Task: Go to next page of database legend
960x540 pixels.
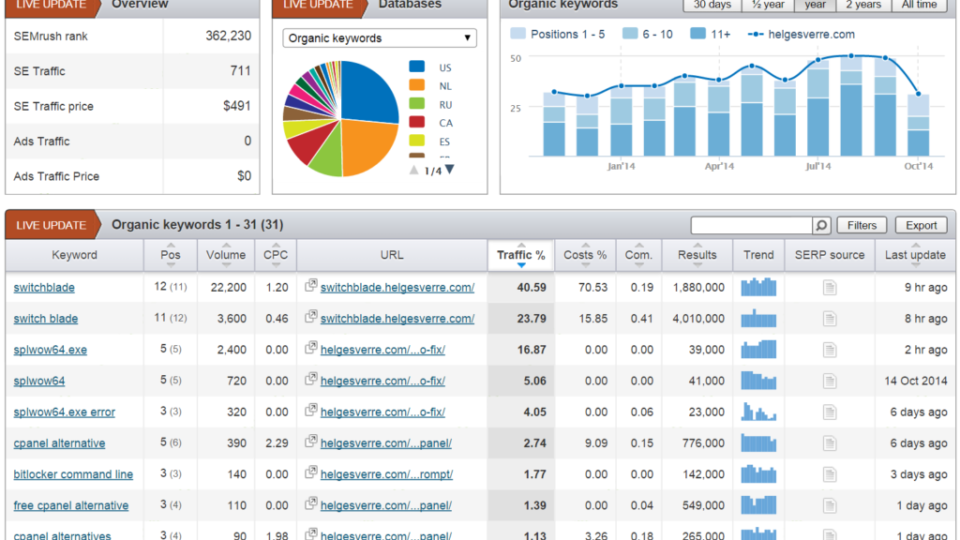Action: click(x=450, y=170)
